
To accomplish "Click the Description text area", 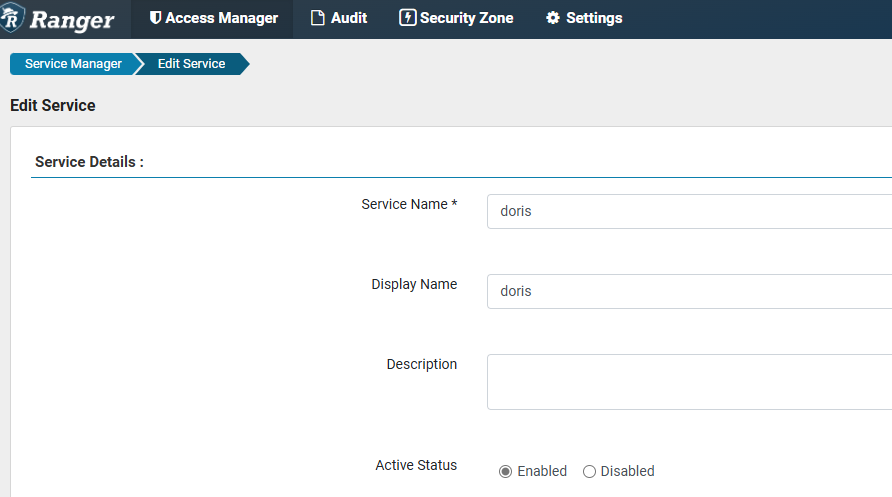I will [688, 381].
